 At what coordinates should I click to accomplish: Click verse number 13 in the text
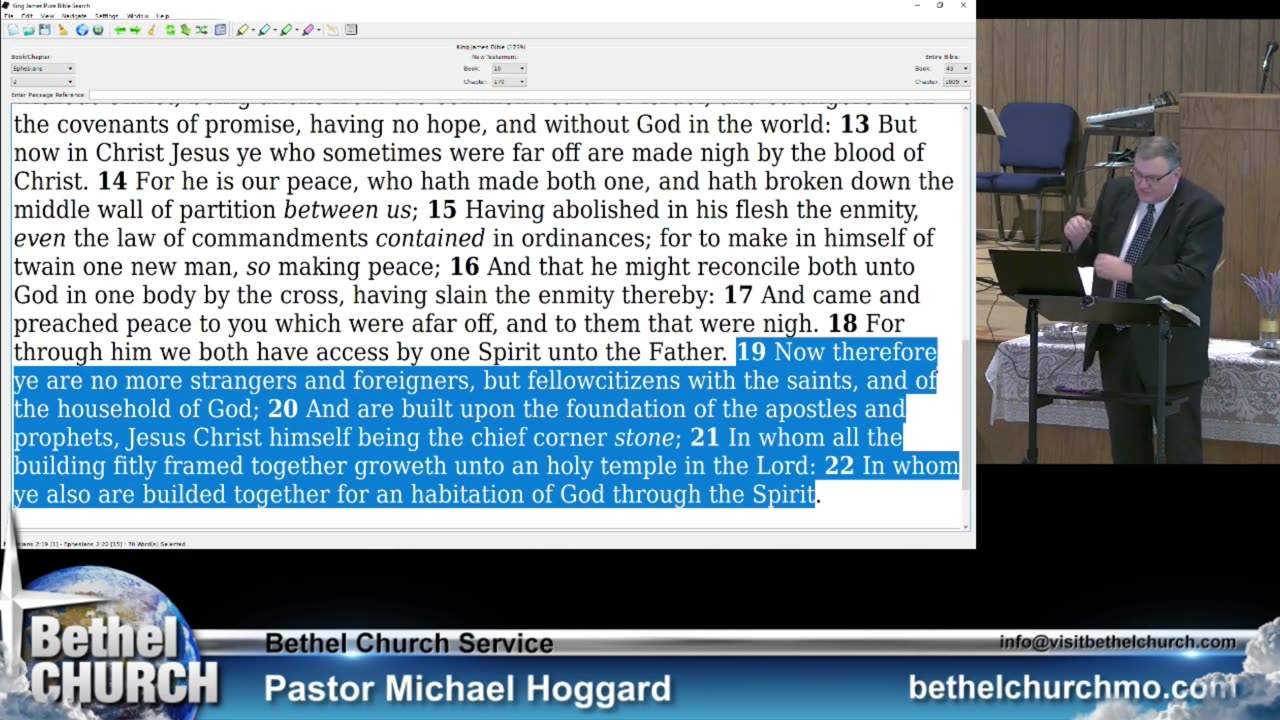click(x=854, y=124)
